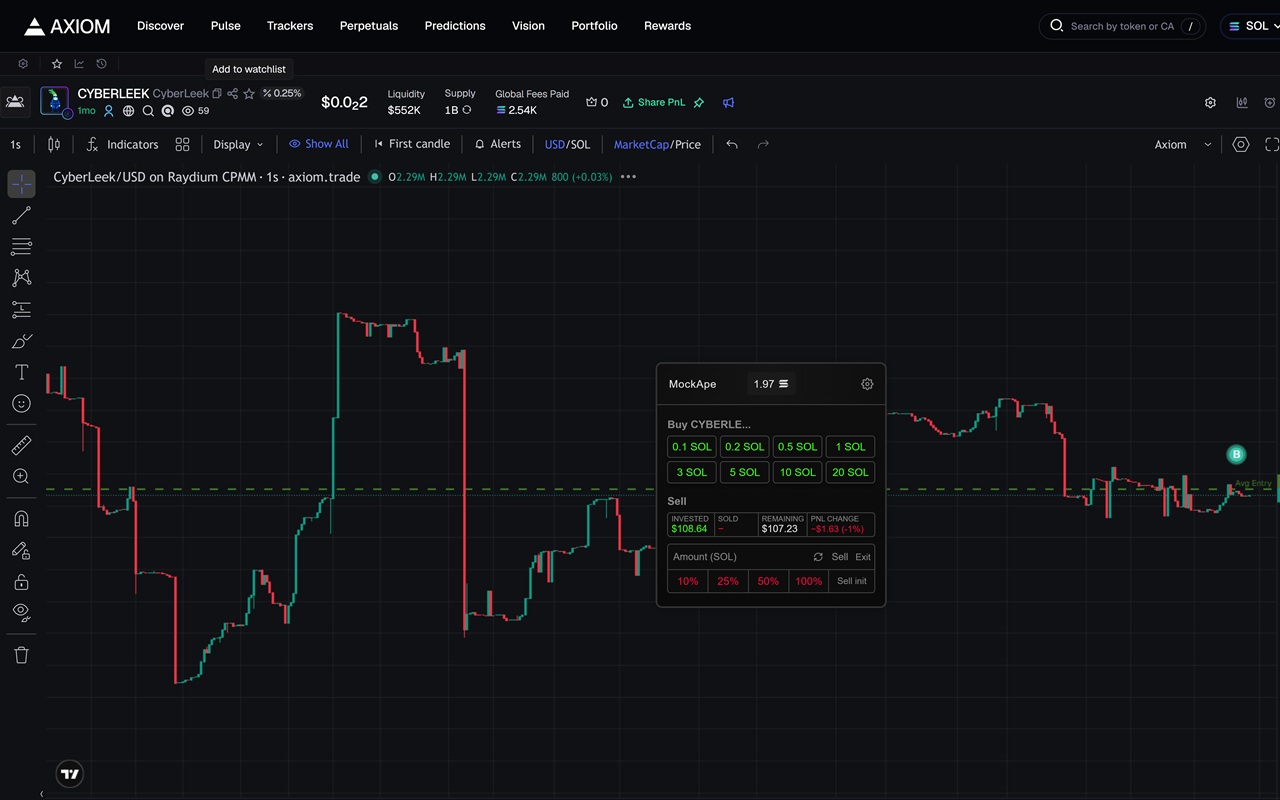Viewport: 1280px width, 800px height.
Task: Open the Portfolio section
Action: coord(594,26)
